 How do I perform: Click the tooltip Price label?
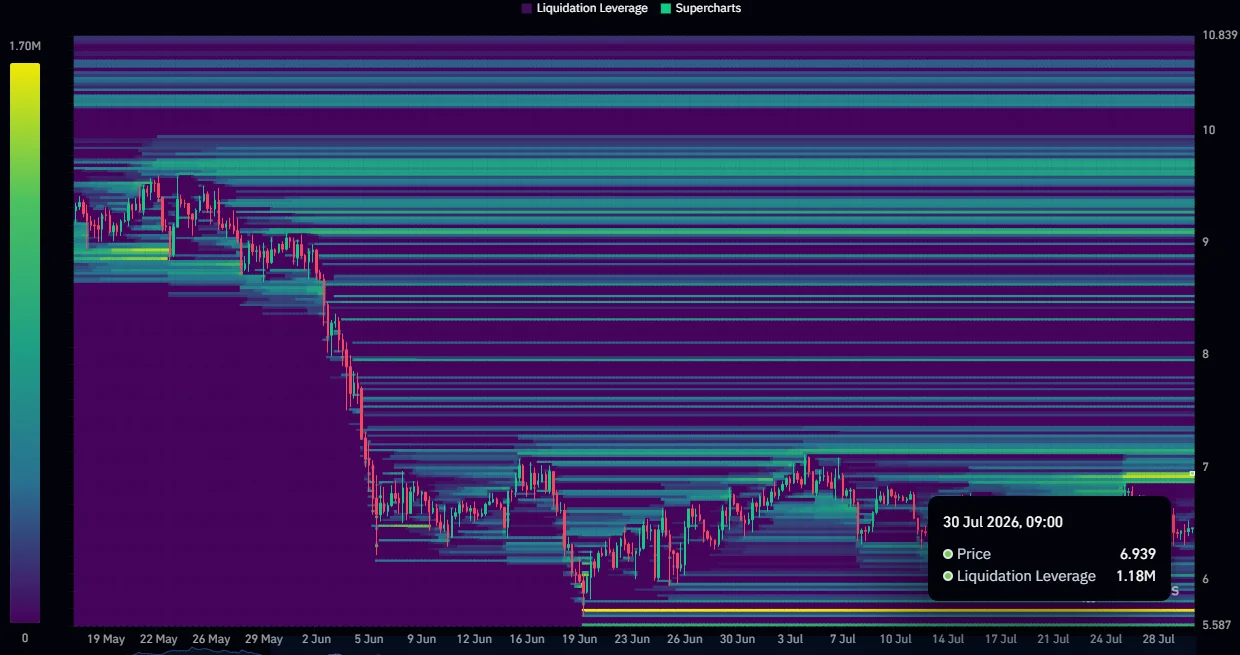pos(973,554)
